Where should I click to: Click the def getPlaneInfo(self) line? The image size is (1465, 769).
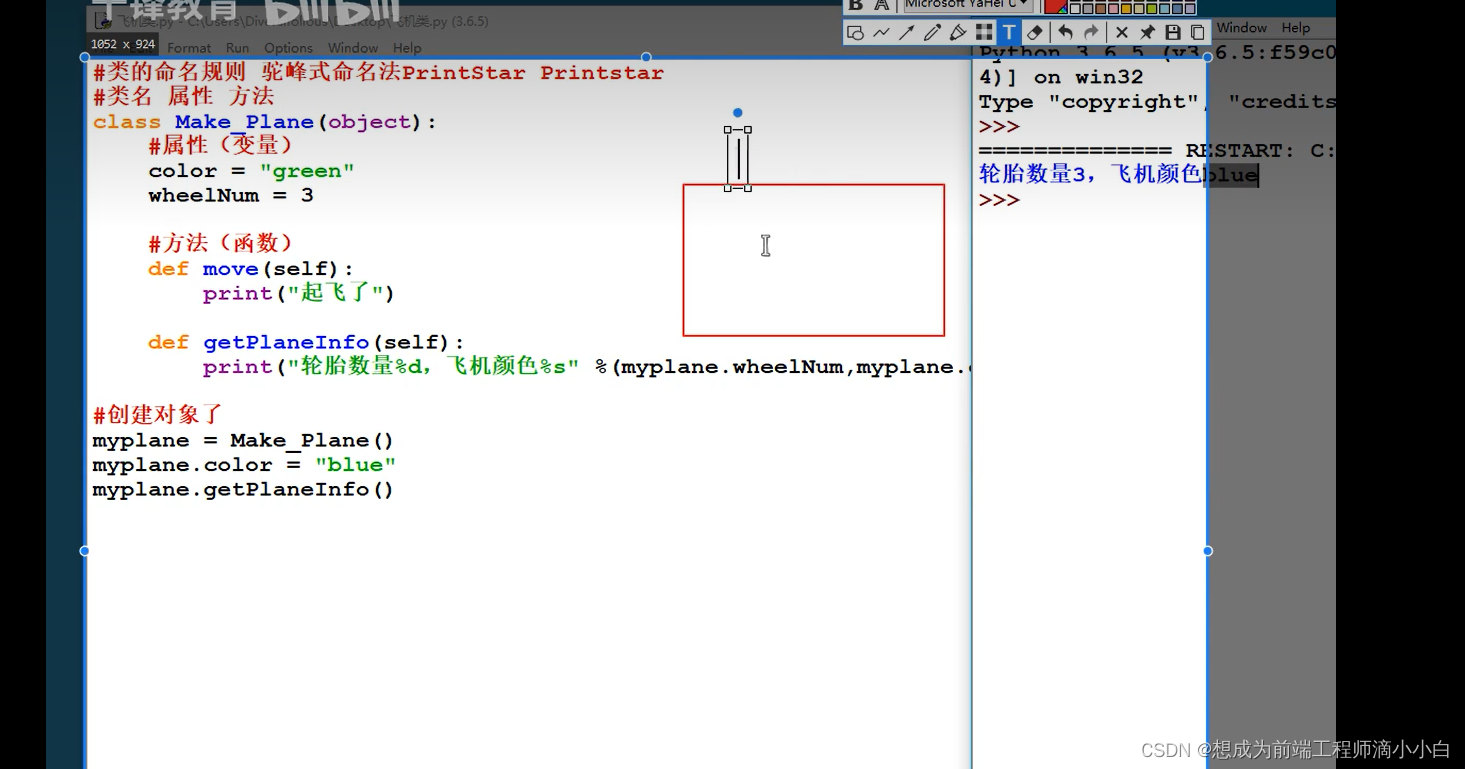tap(306, 342)
